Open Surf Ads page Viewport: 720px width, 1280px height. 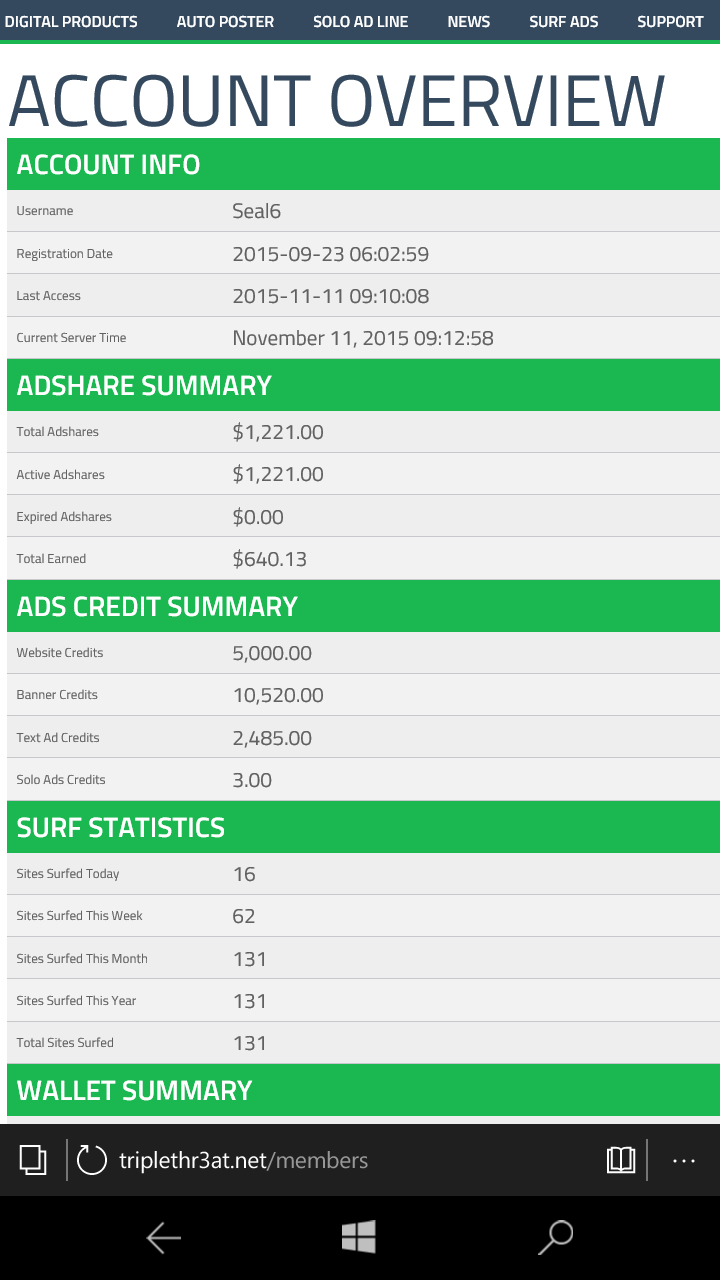tap(564, 21)
